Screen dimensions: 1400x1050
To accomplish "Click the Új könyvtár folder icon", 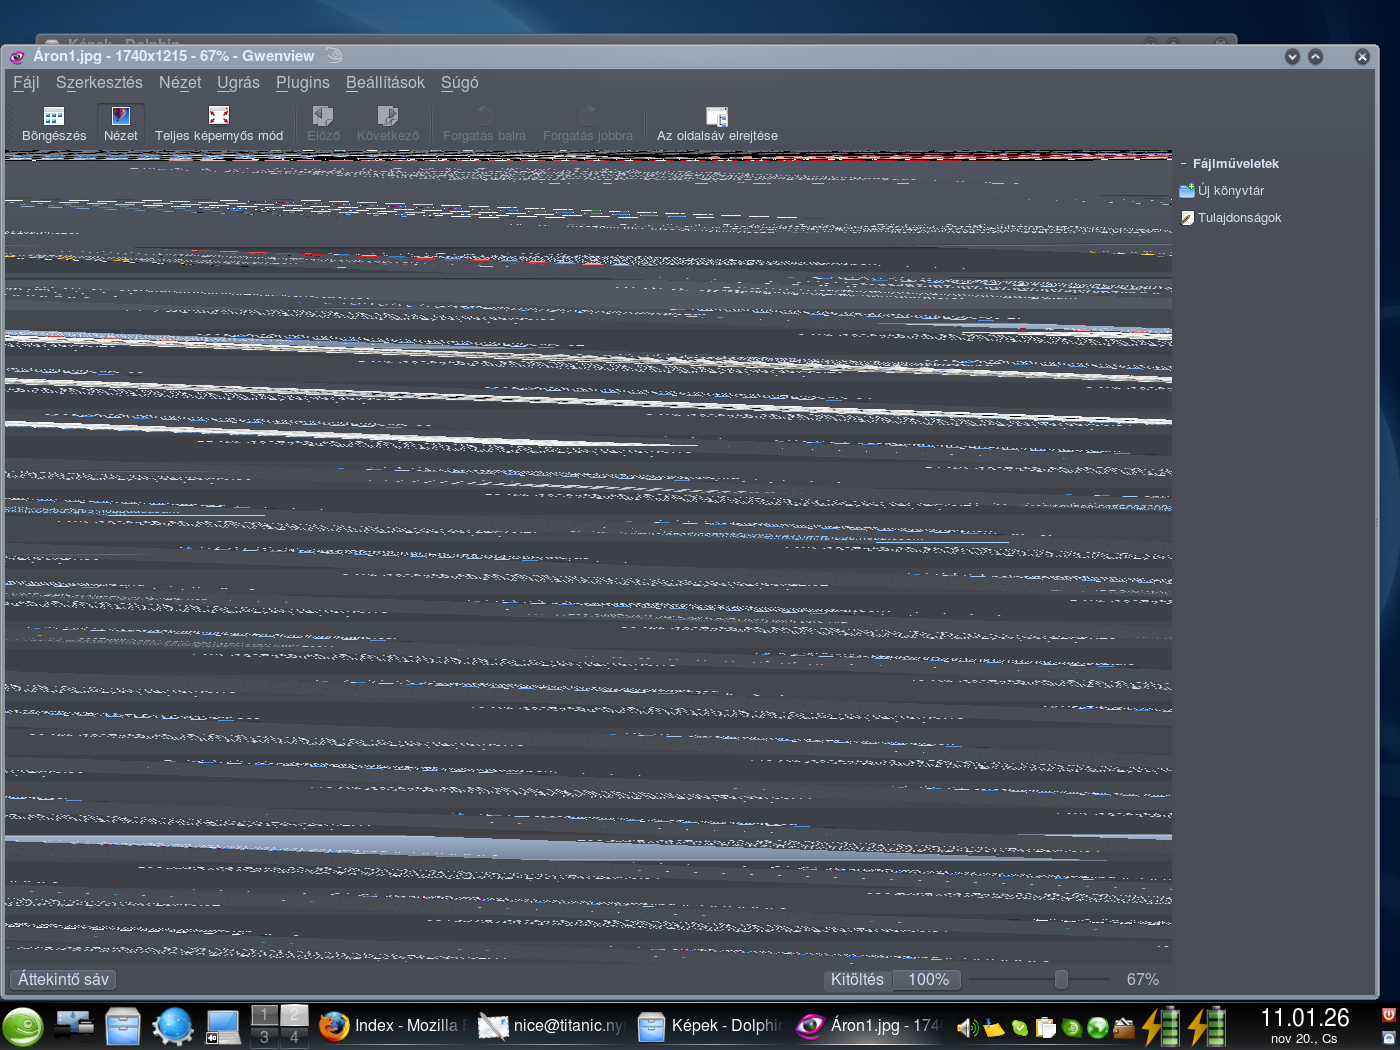I will 1187,190.
